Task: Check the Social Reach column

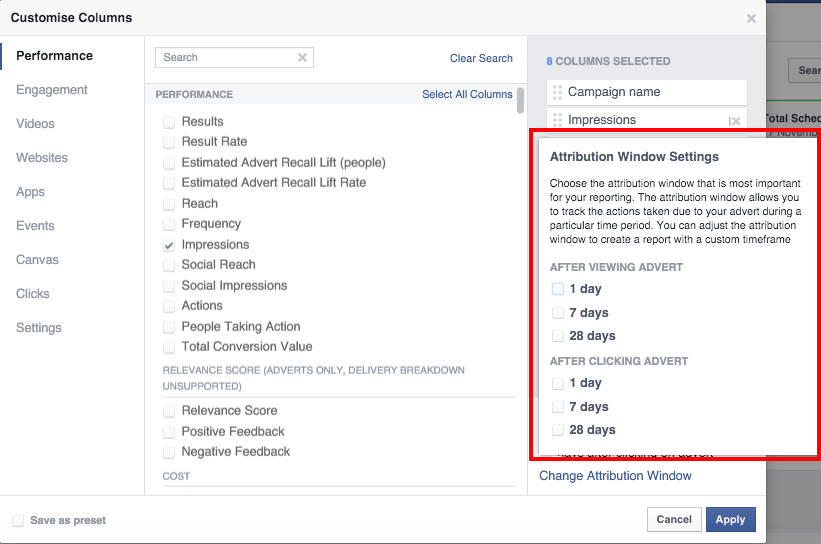Action: [x=169, y=265]
